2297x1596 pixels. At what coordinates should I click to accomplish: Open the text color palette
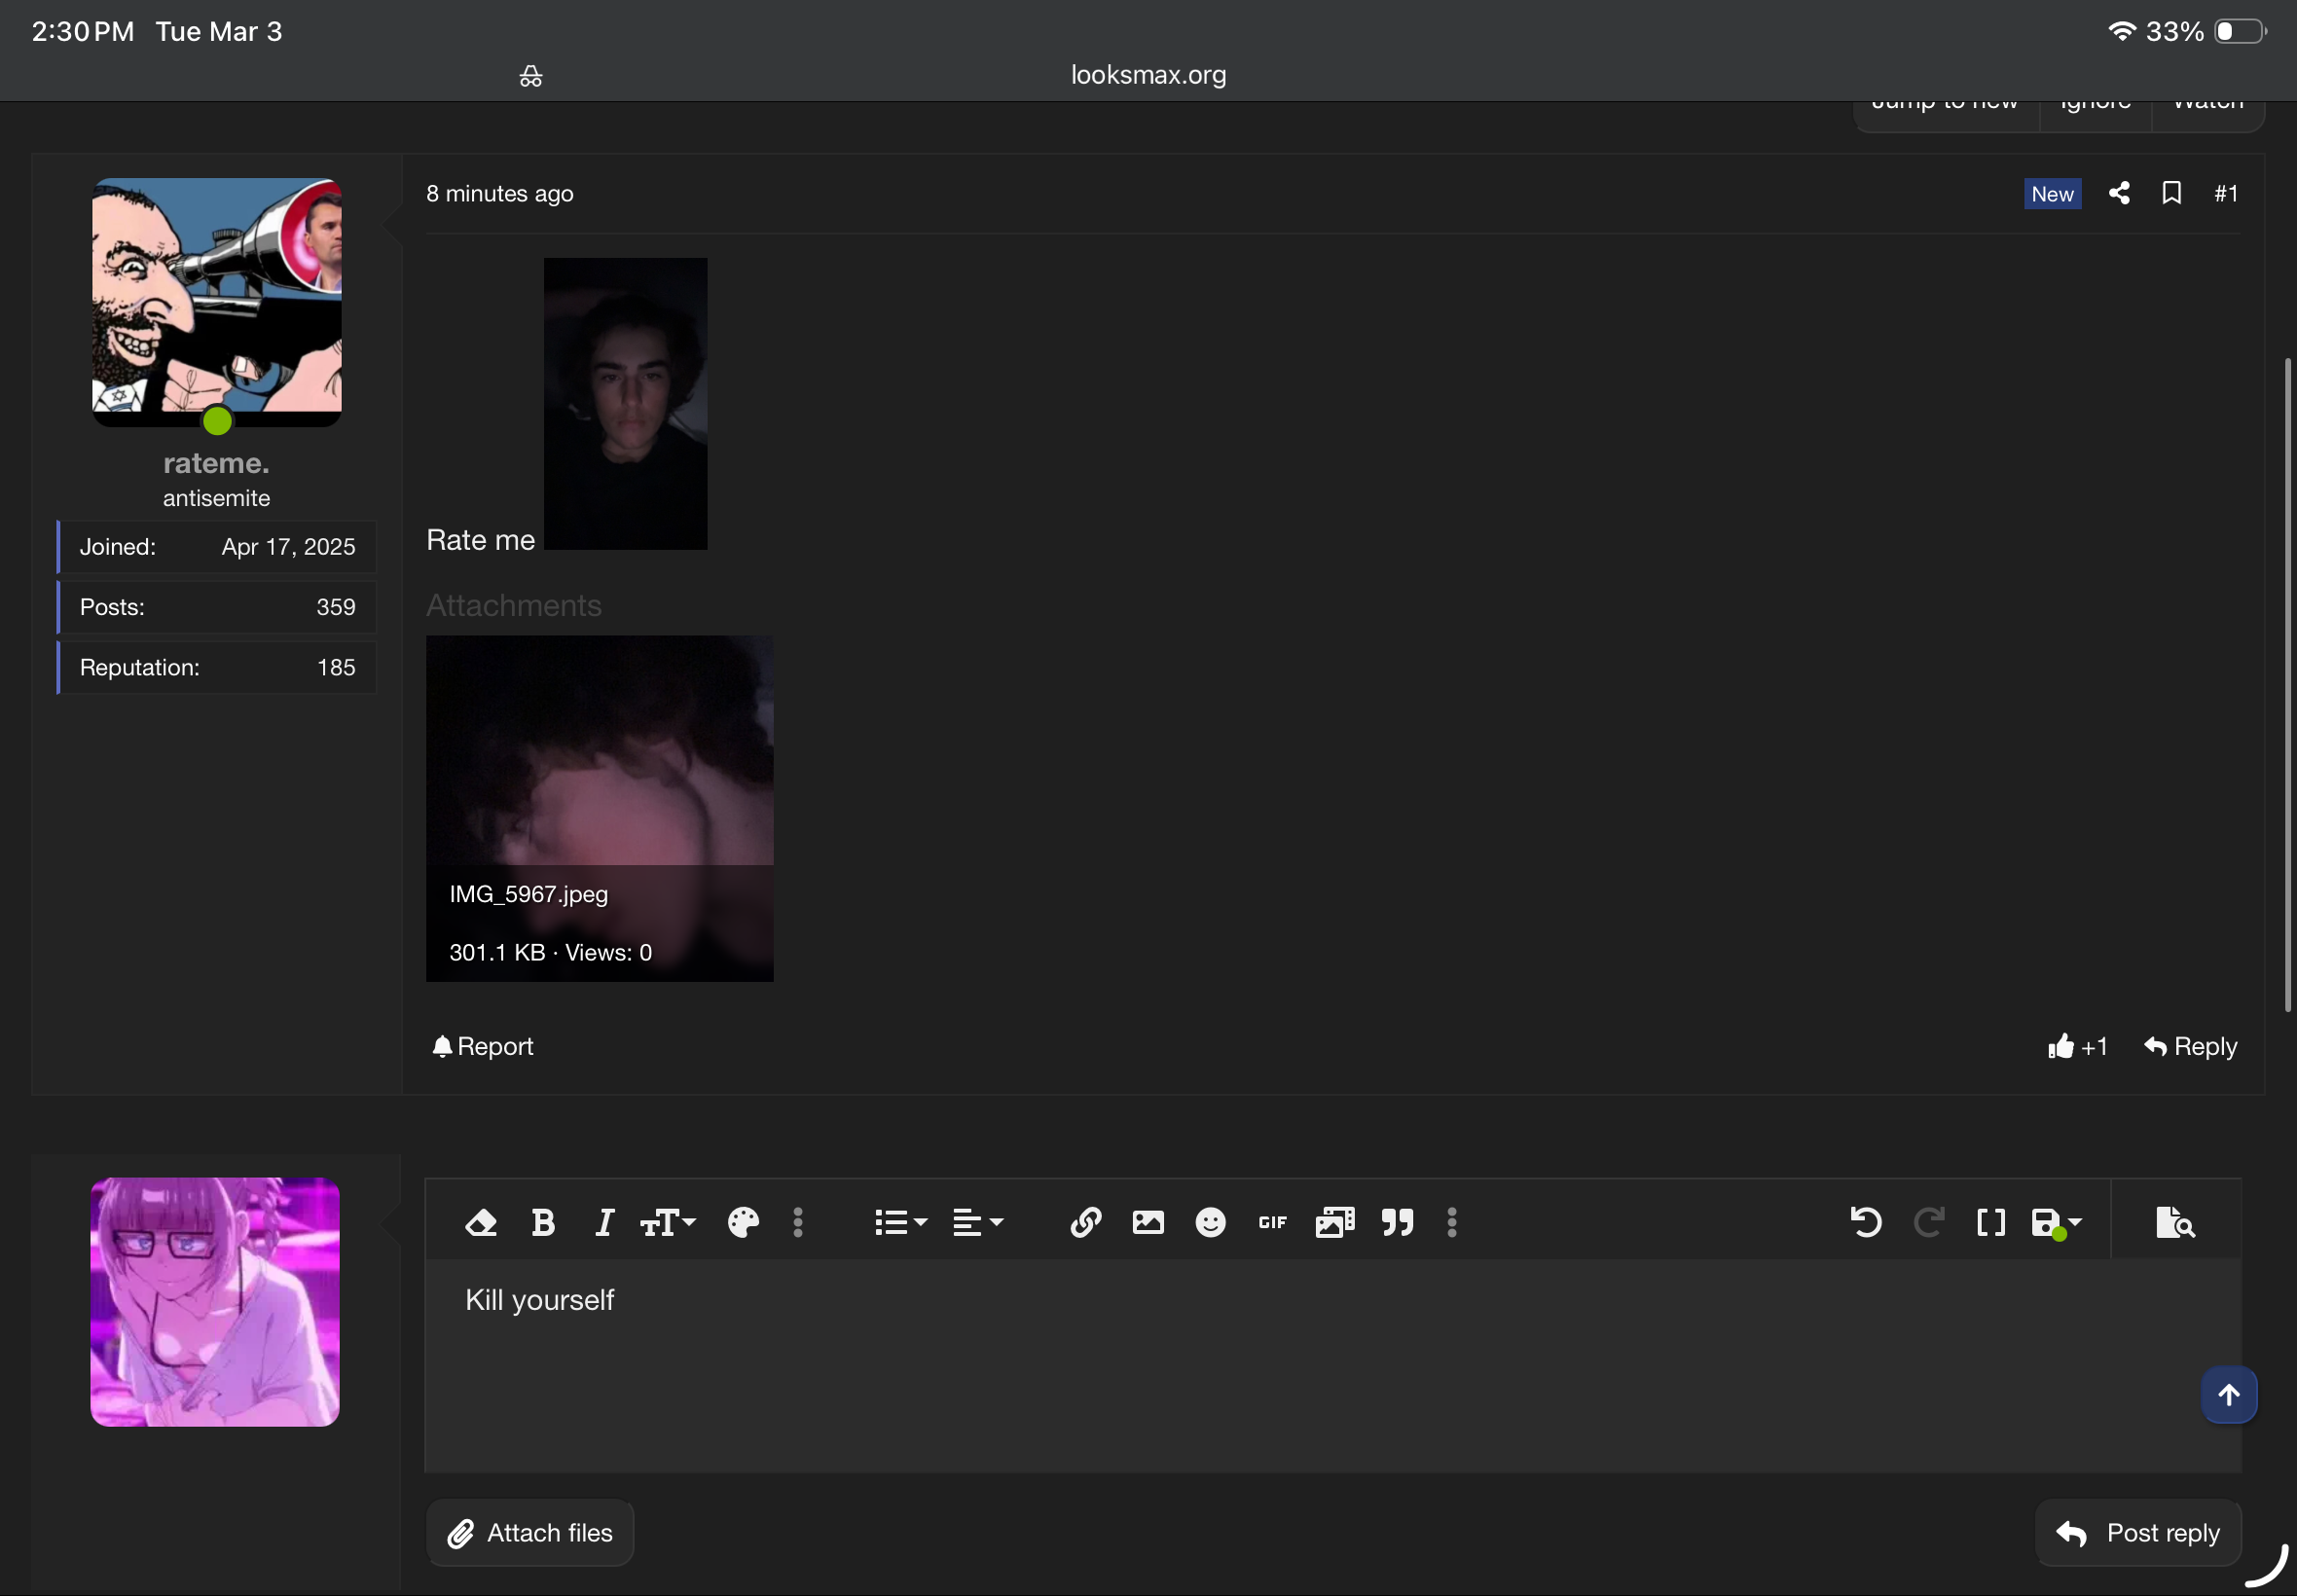[x=743, y=1222]
